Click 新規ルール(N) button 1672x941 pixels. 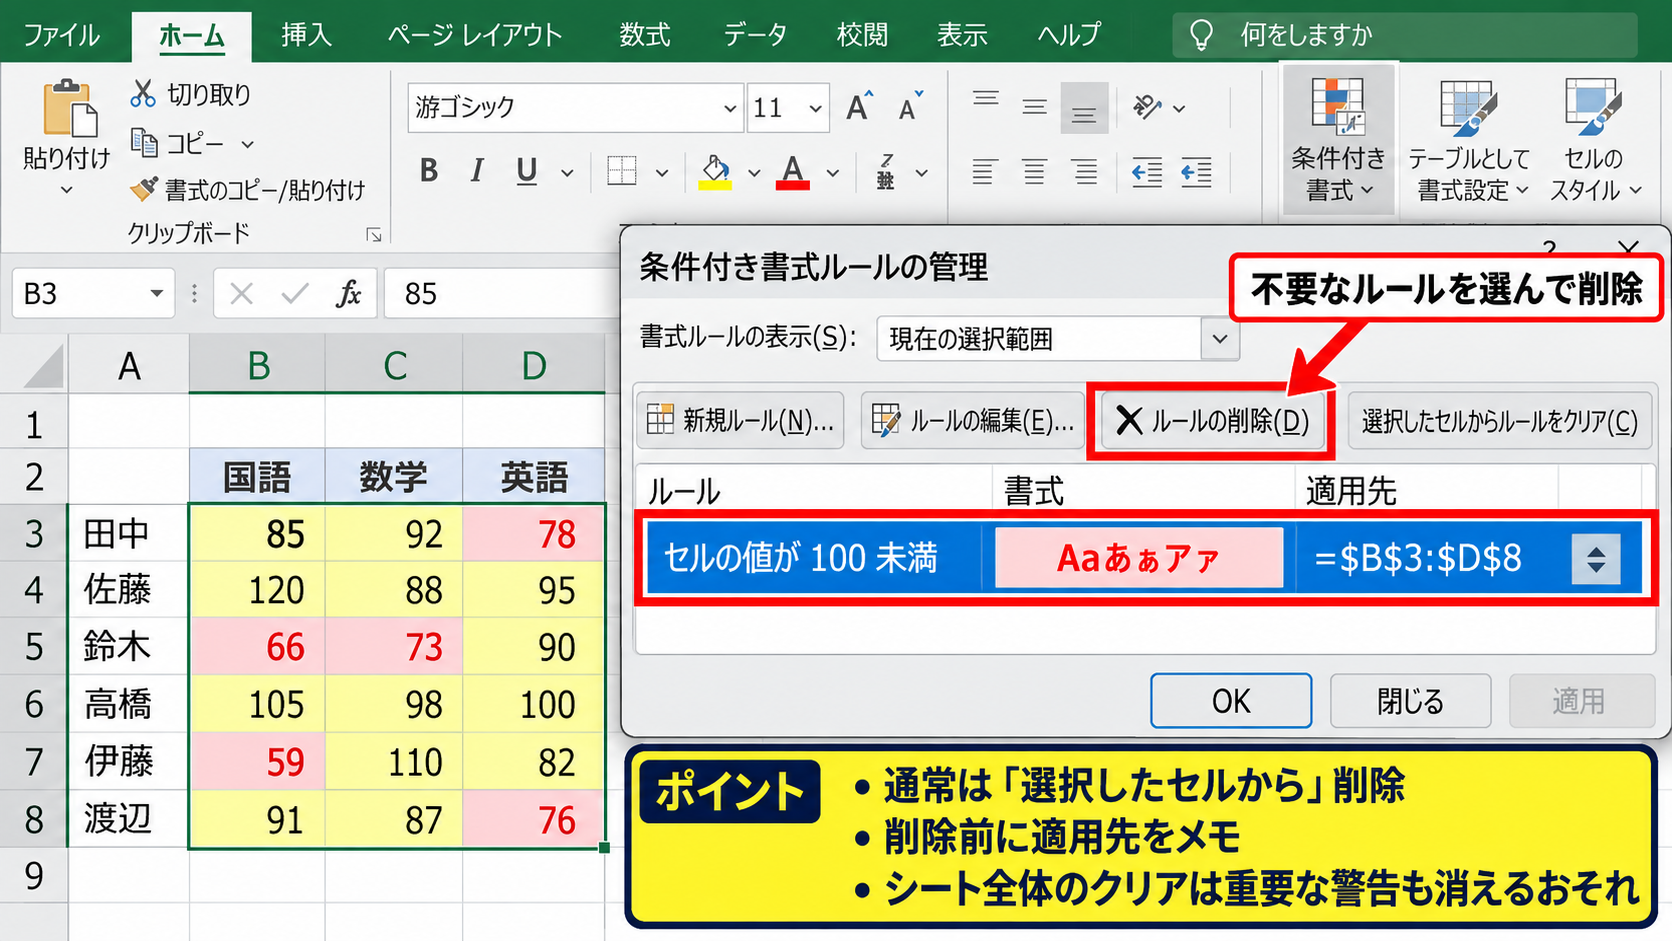click(740, 420)
